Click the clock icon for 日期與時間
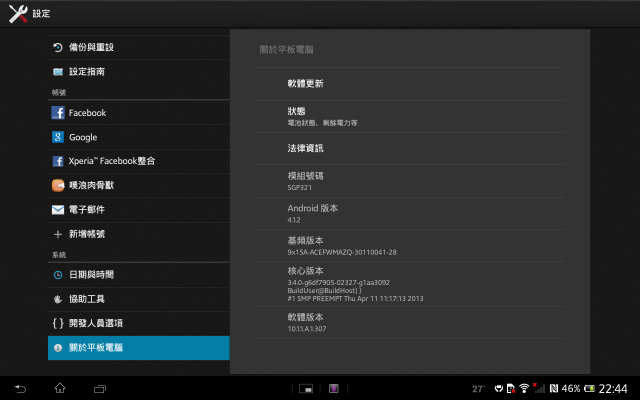 58,275
